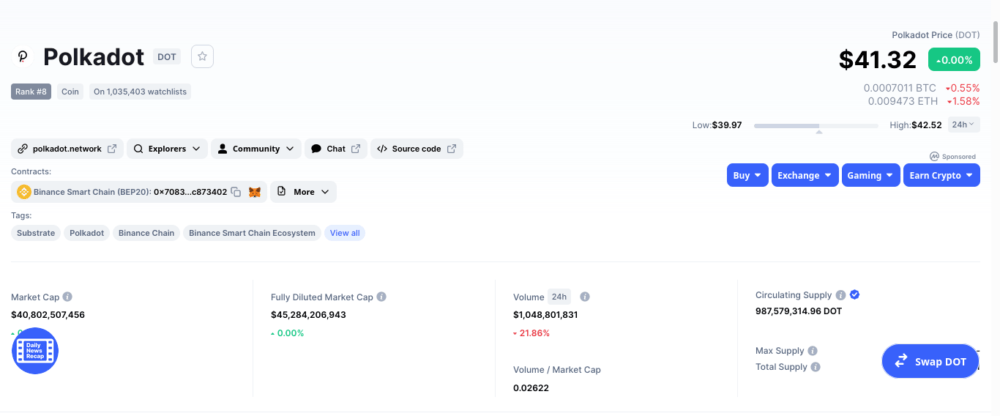Click the Max Supply info icon
Screen dimensions: 1000x416
point(812,351)
